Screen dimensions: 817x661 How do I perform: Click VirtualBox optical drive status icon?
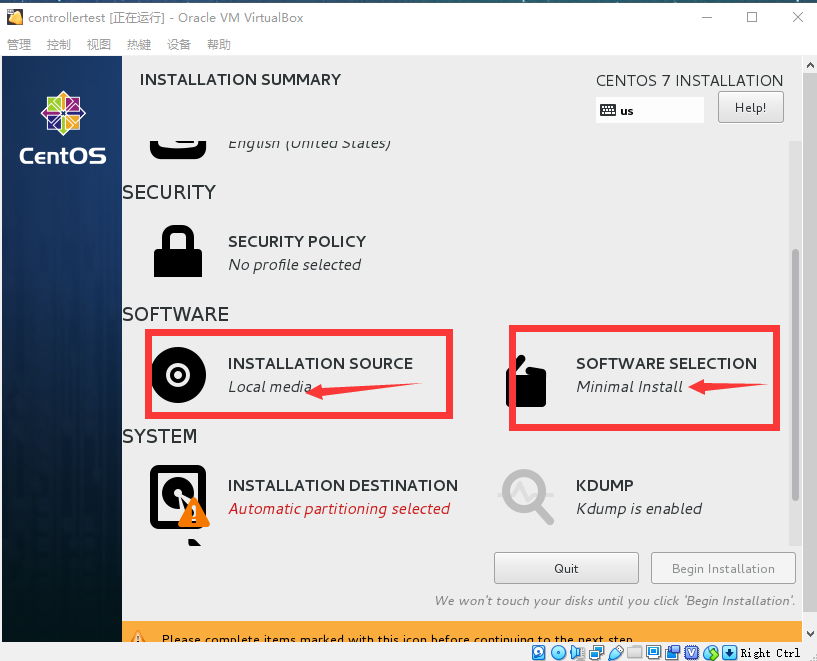[558, 652]
